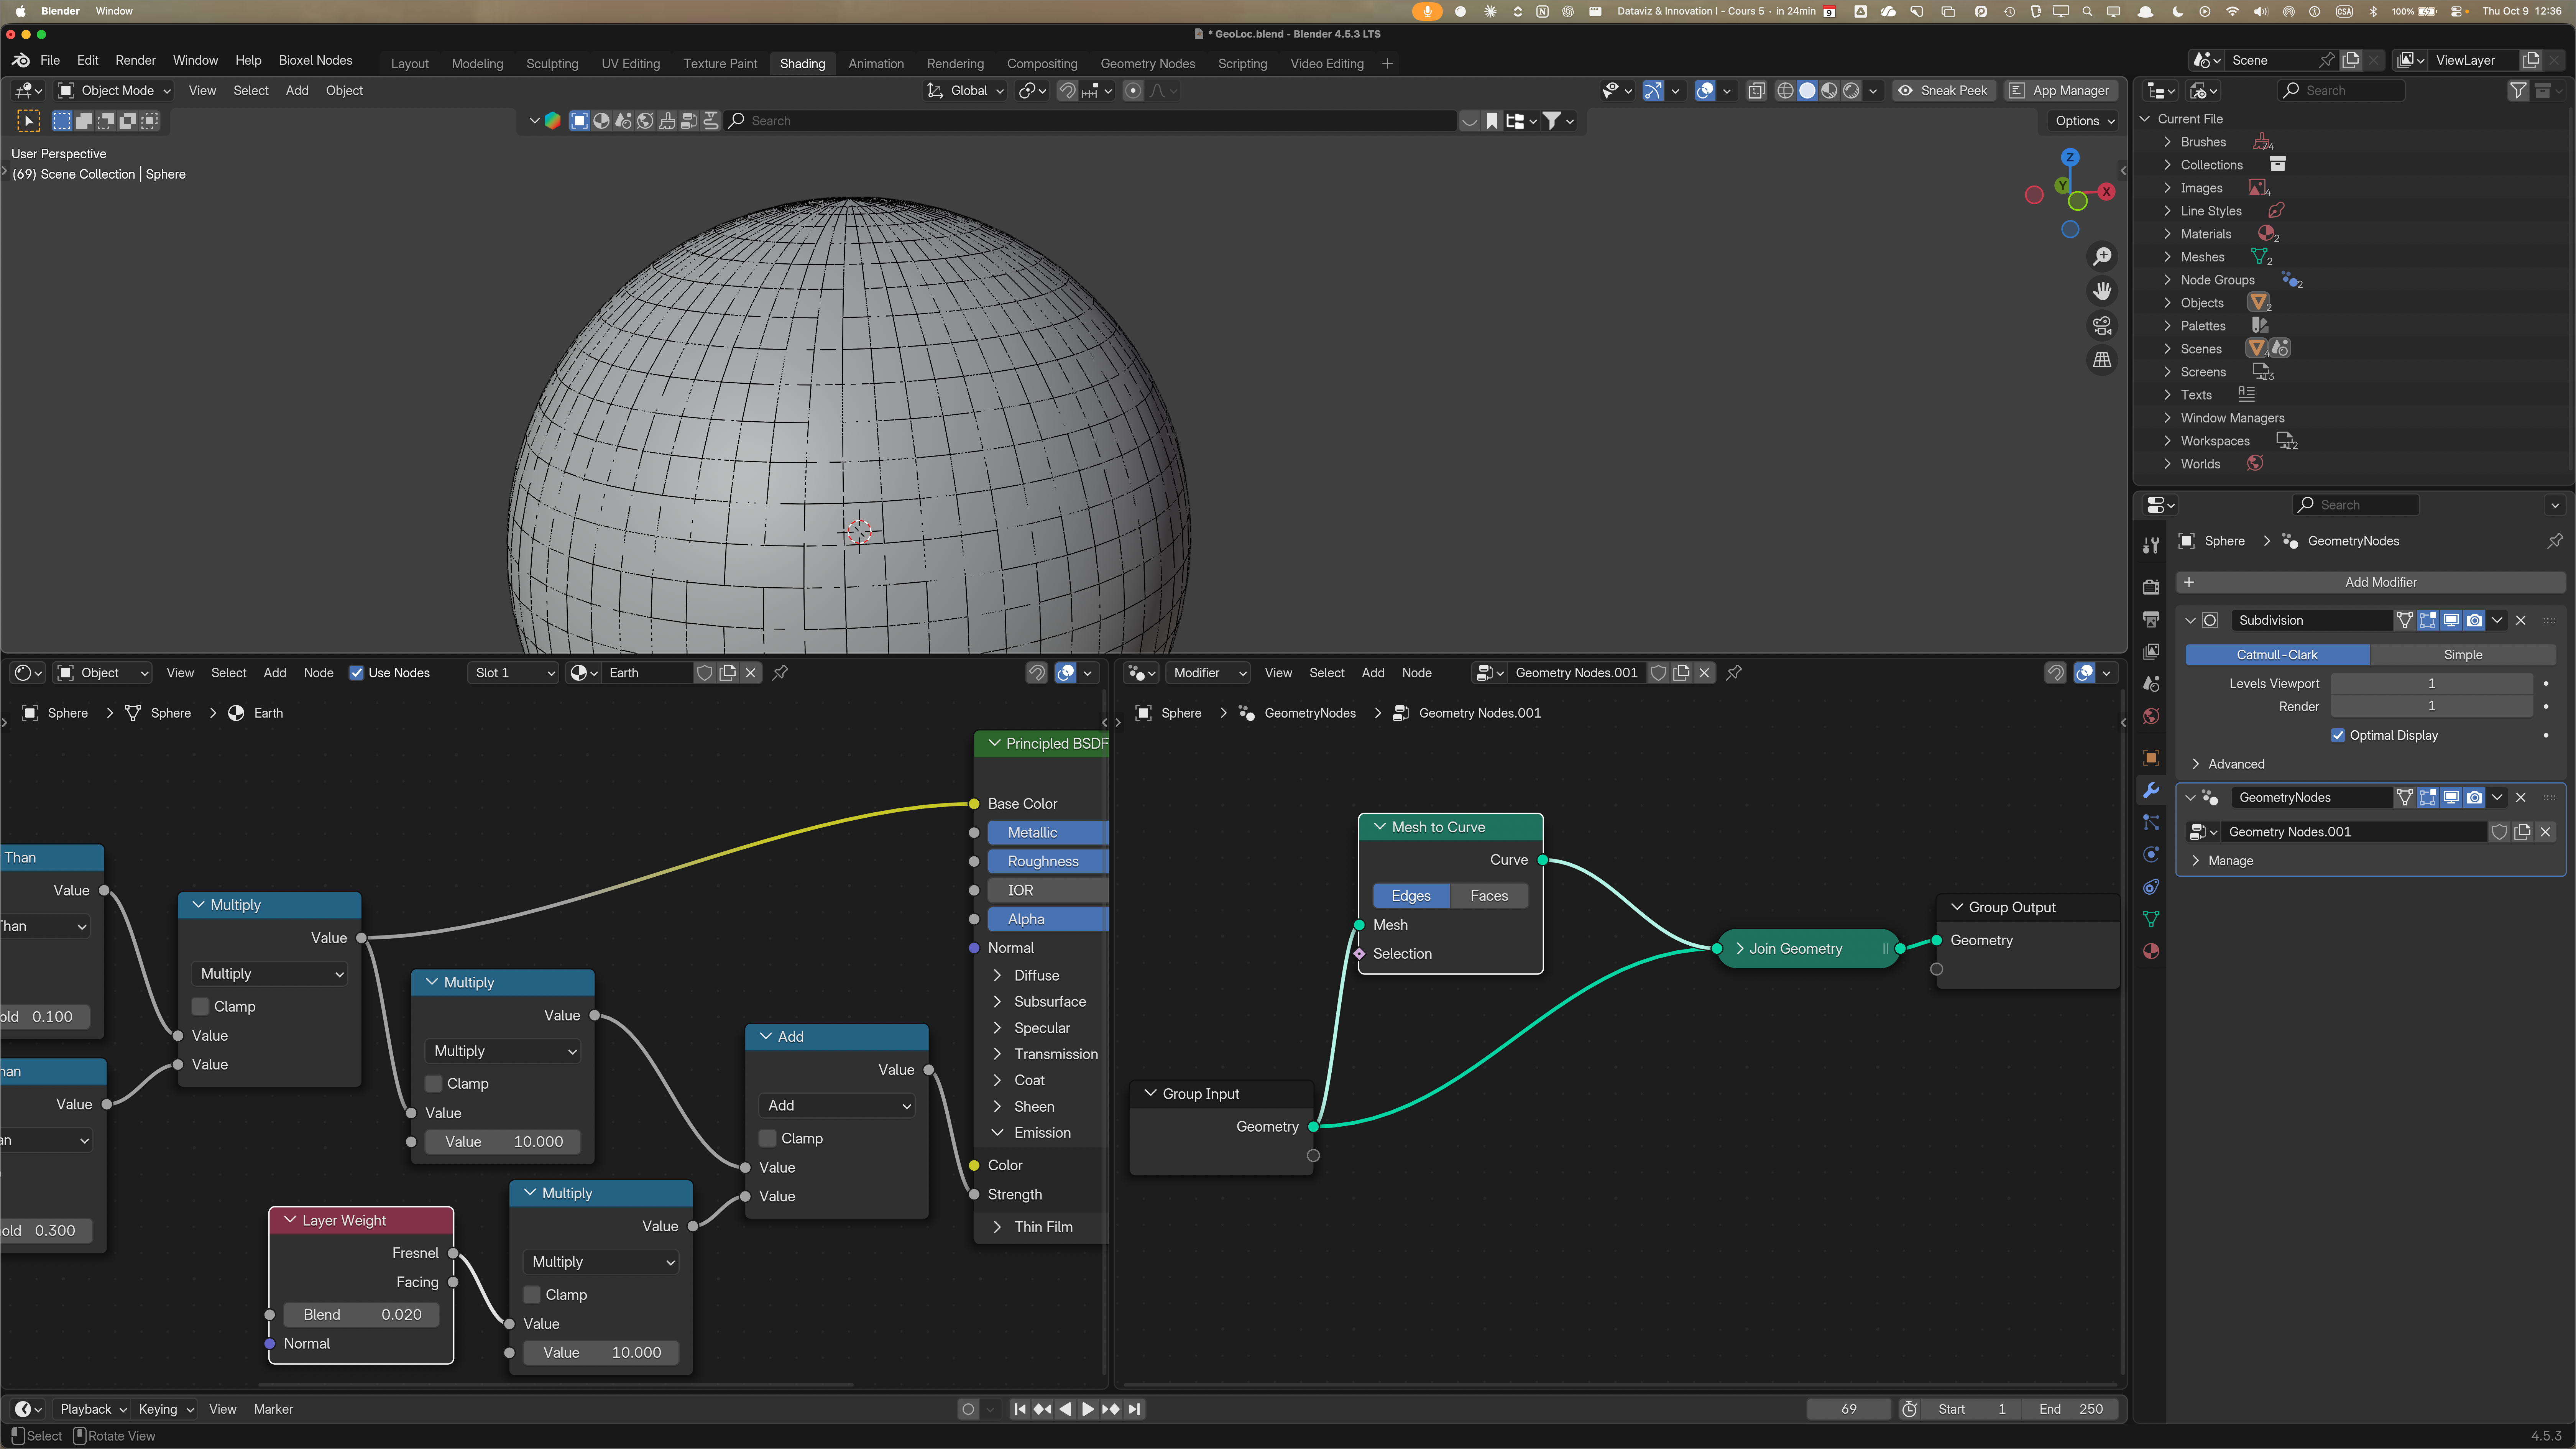Collapse the Mesh to Curve node
2576x1449 pixels.
tap(1380, 827)
